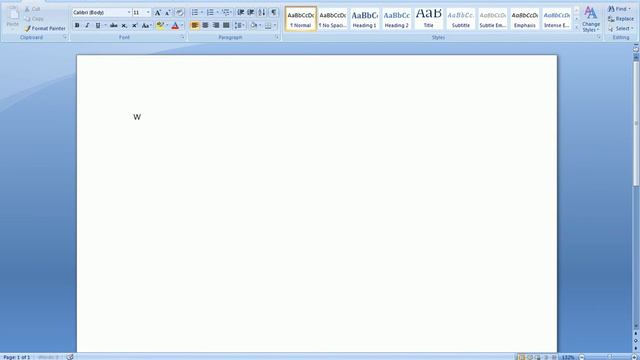Apply the red font color
The width and height of the screenshot is (640, 360).
tap(175, 25)
